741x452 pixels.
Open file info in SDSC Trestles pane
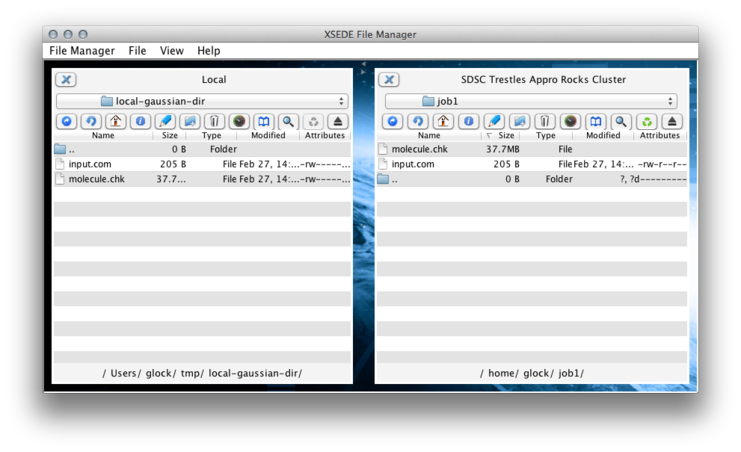point(468,122)
